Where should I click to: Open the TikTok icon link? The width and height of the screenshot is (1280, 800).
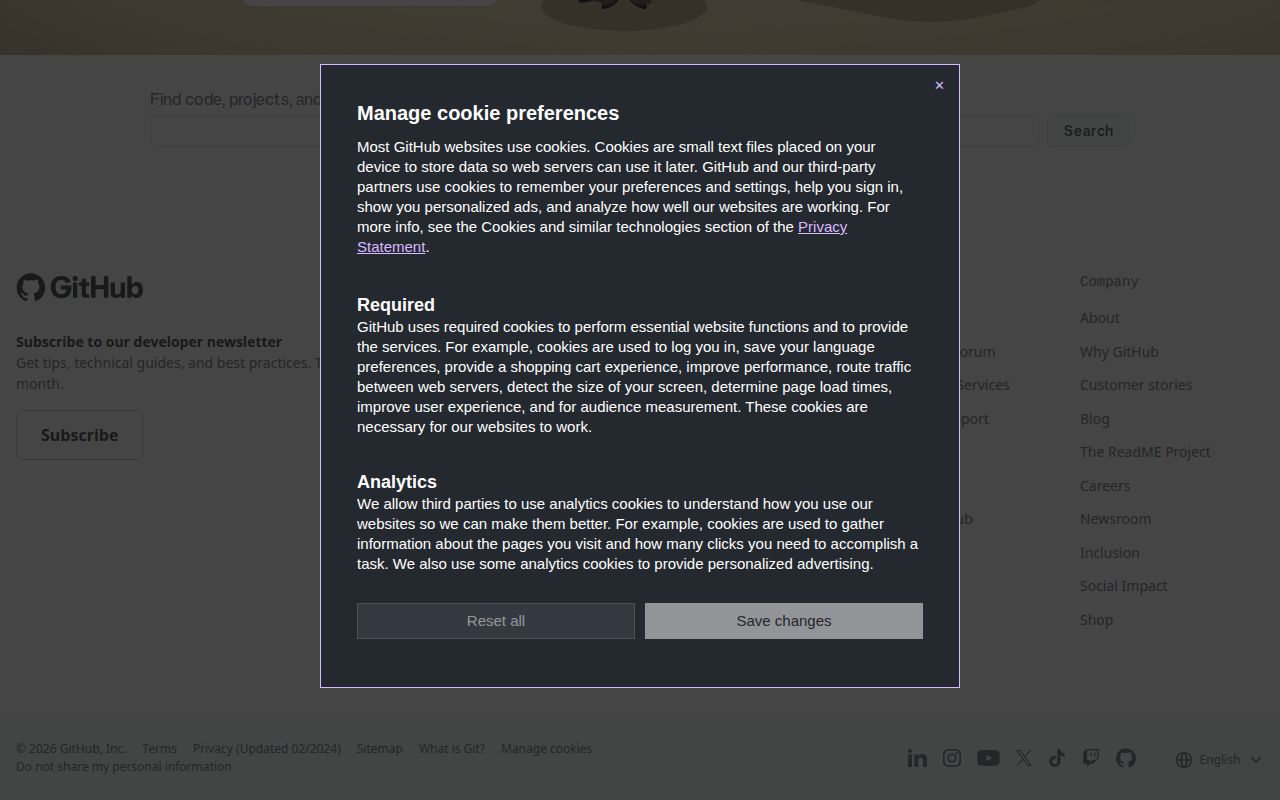[1057, 758]
